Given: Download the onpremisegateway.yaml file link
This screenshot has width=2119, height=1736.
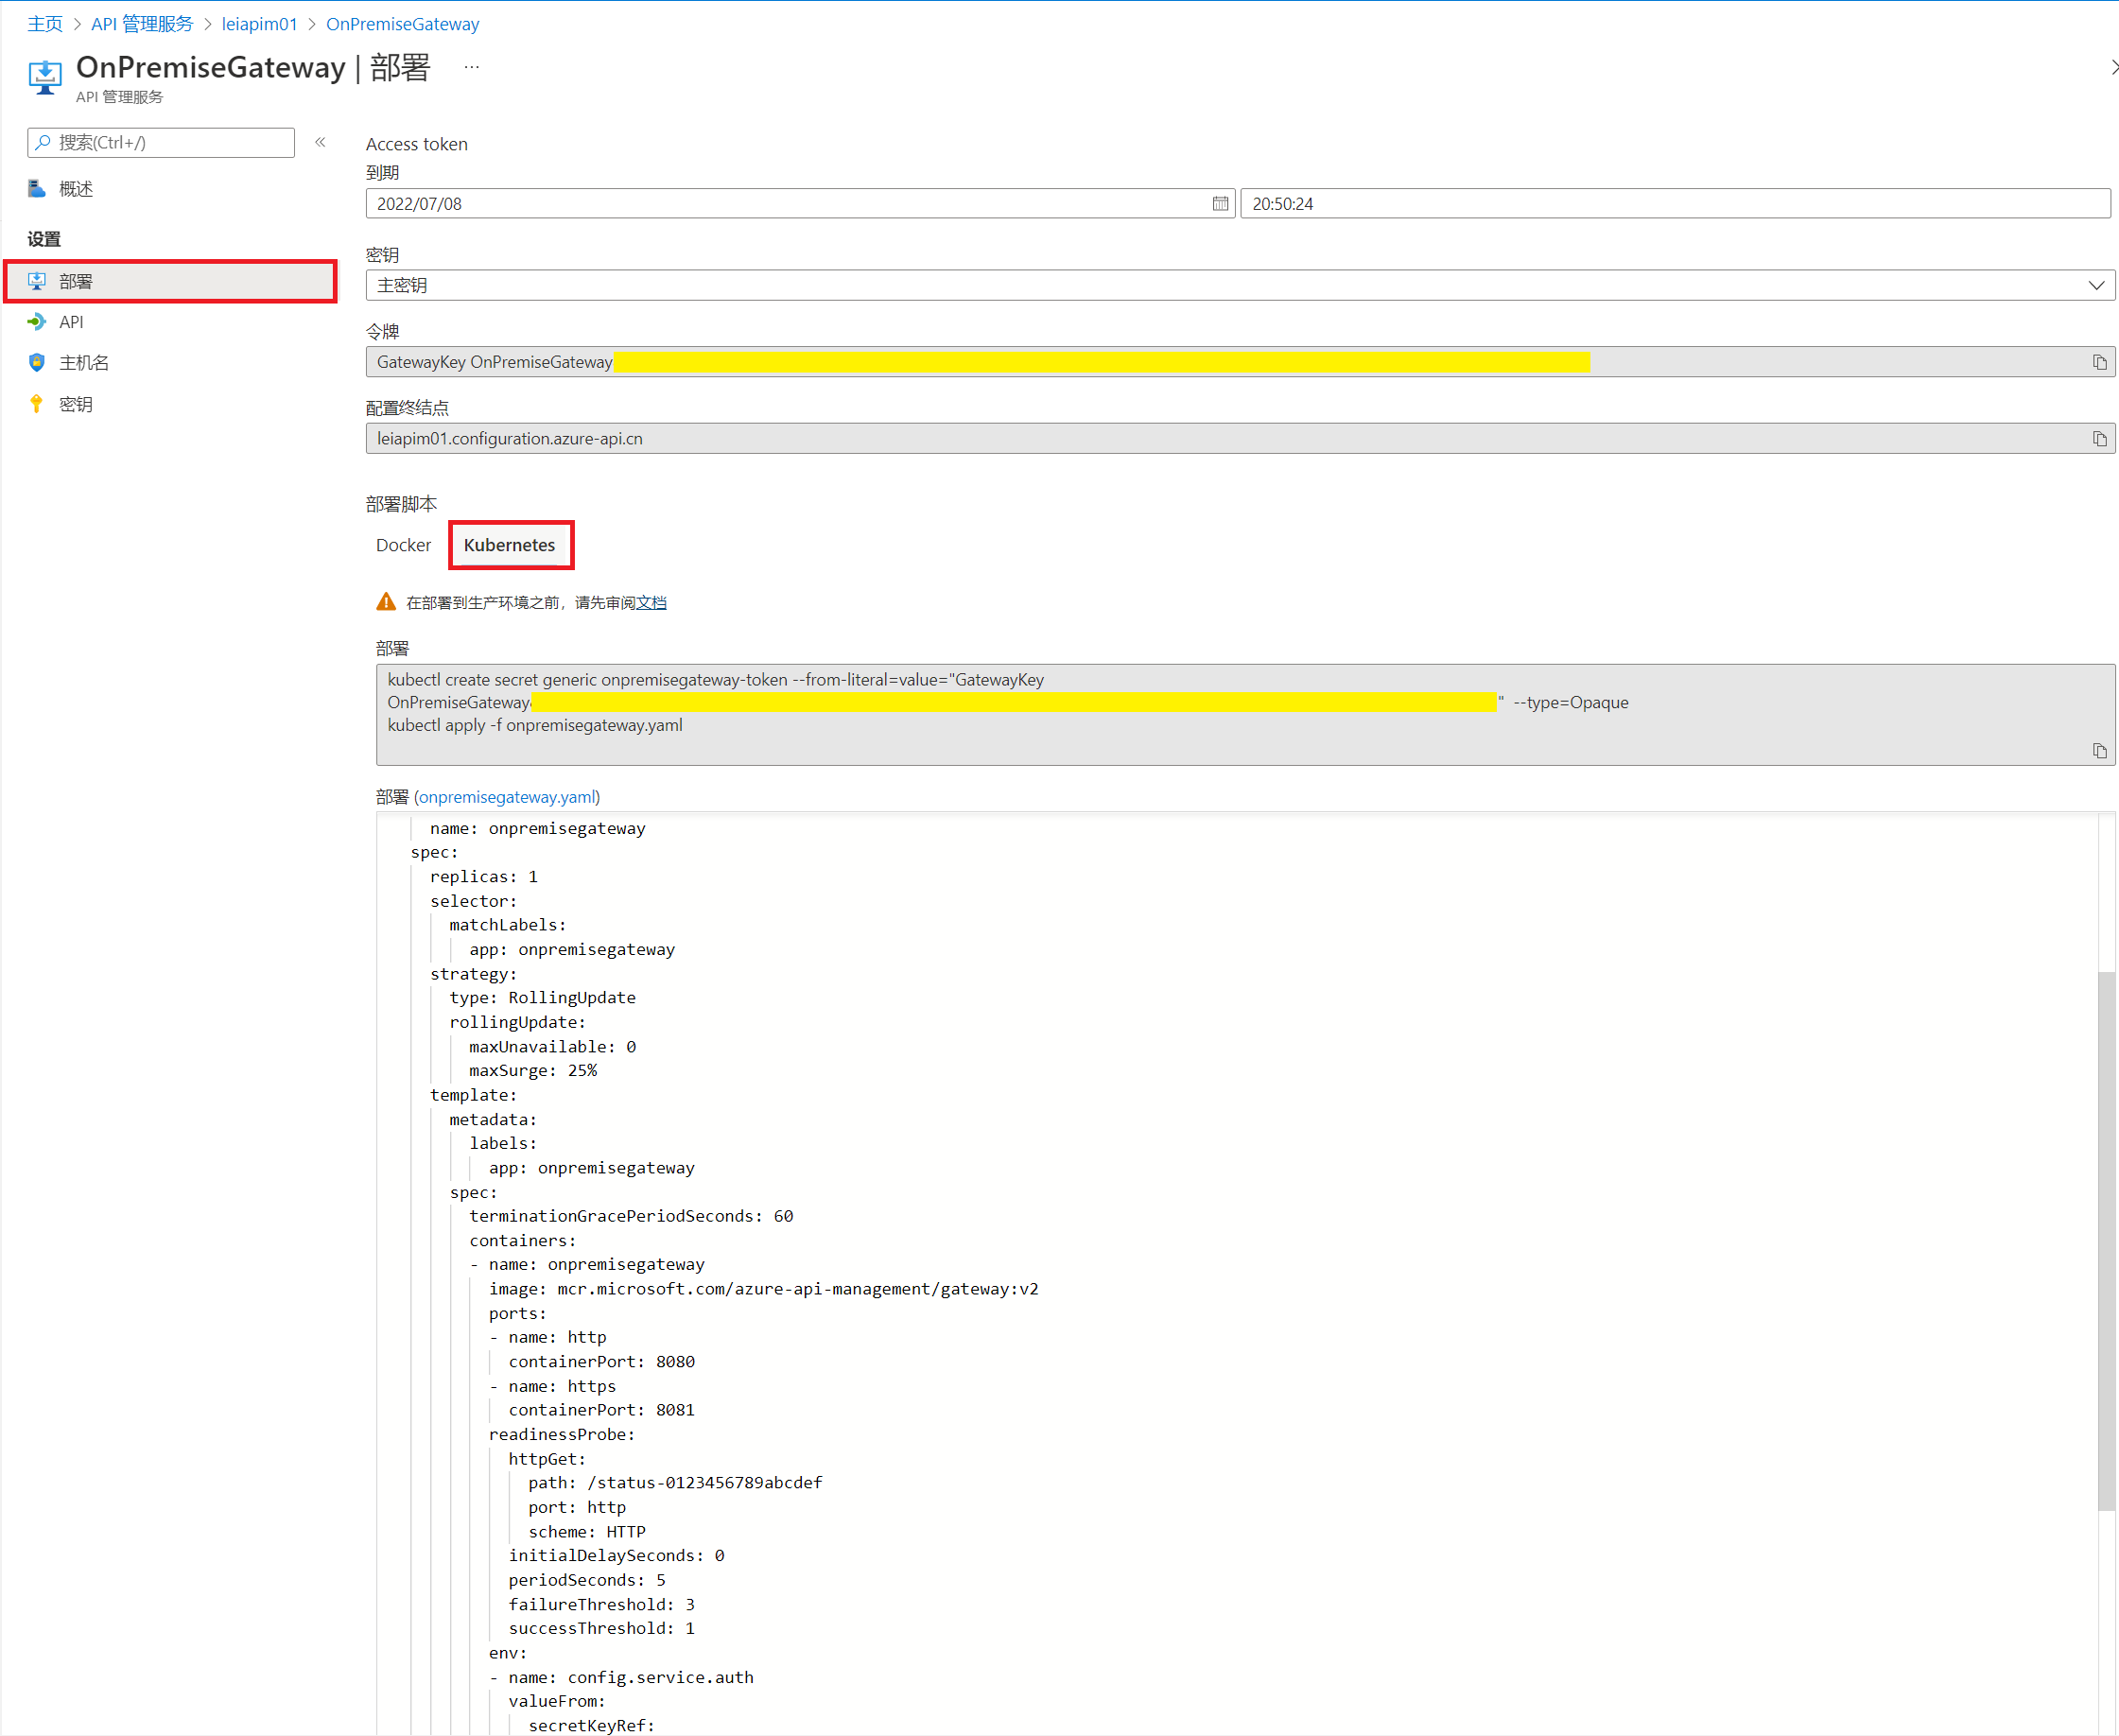Looking at the screenshot, I should pos(507,797).
